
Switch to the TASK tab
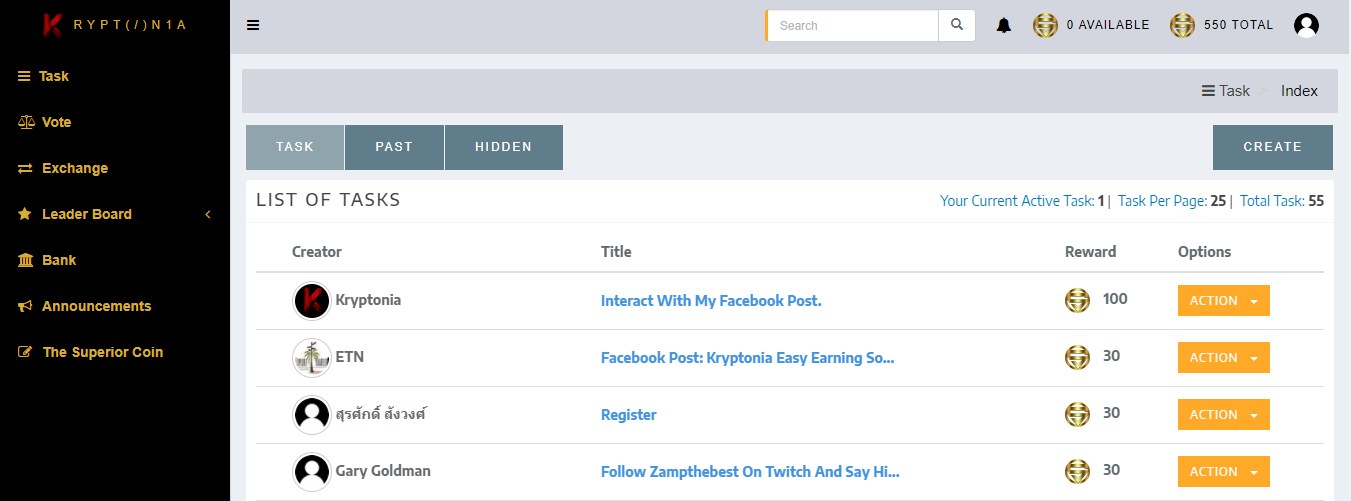295,147
